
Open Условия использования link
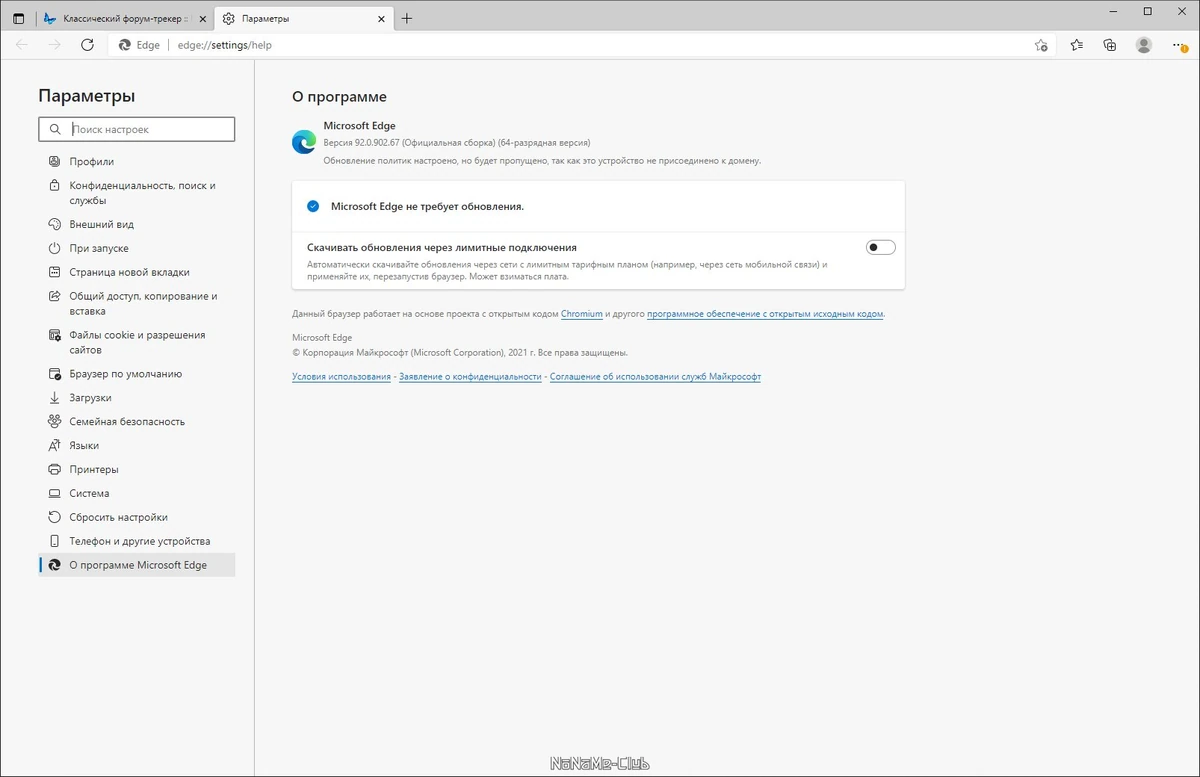pos(341,377)
